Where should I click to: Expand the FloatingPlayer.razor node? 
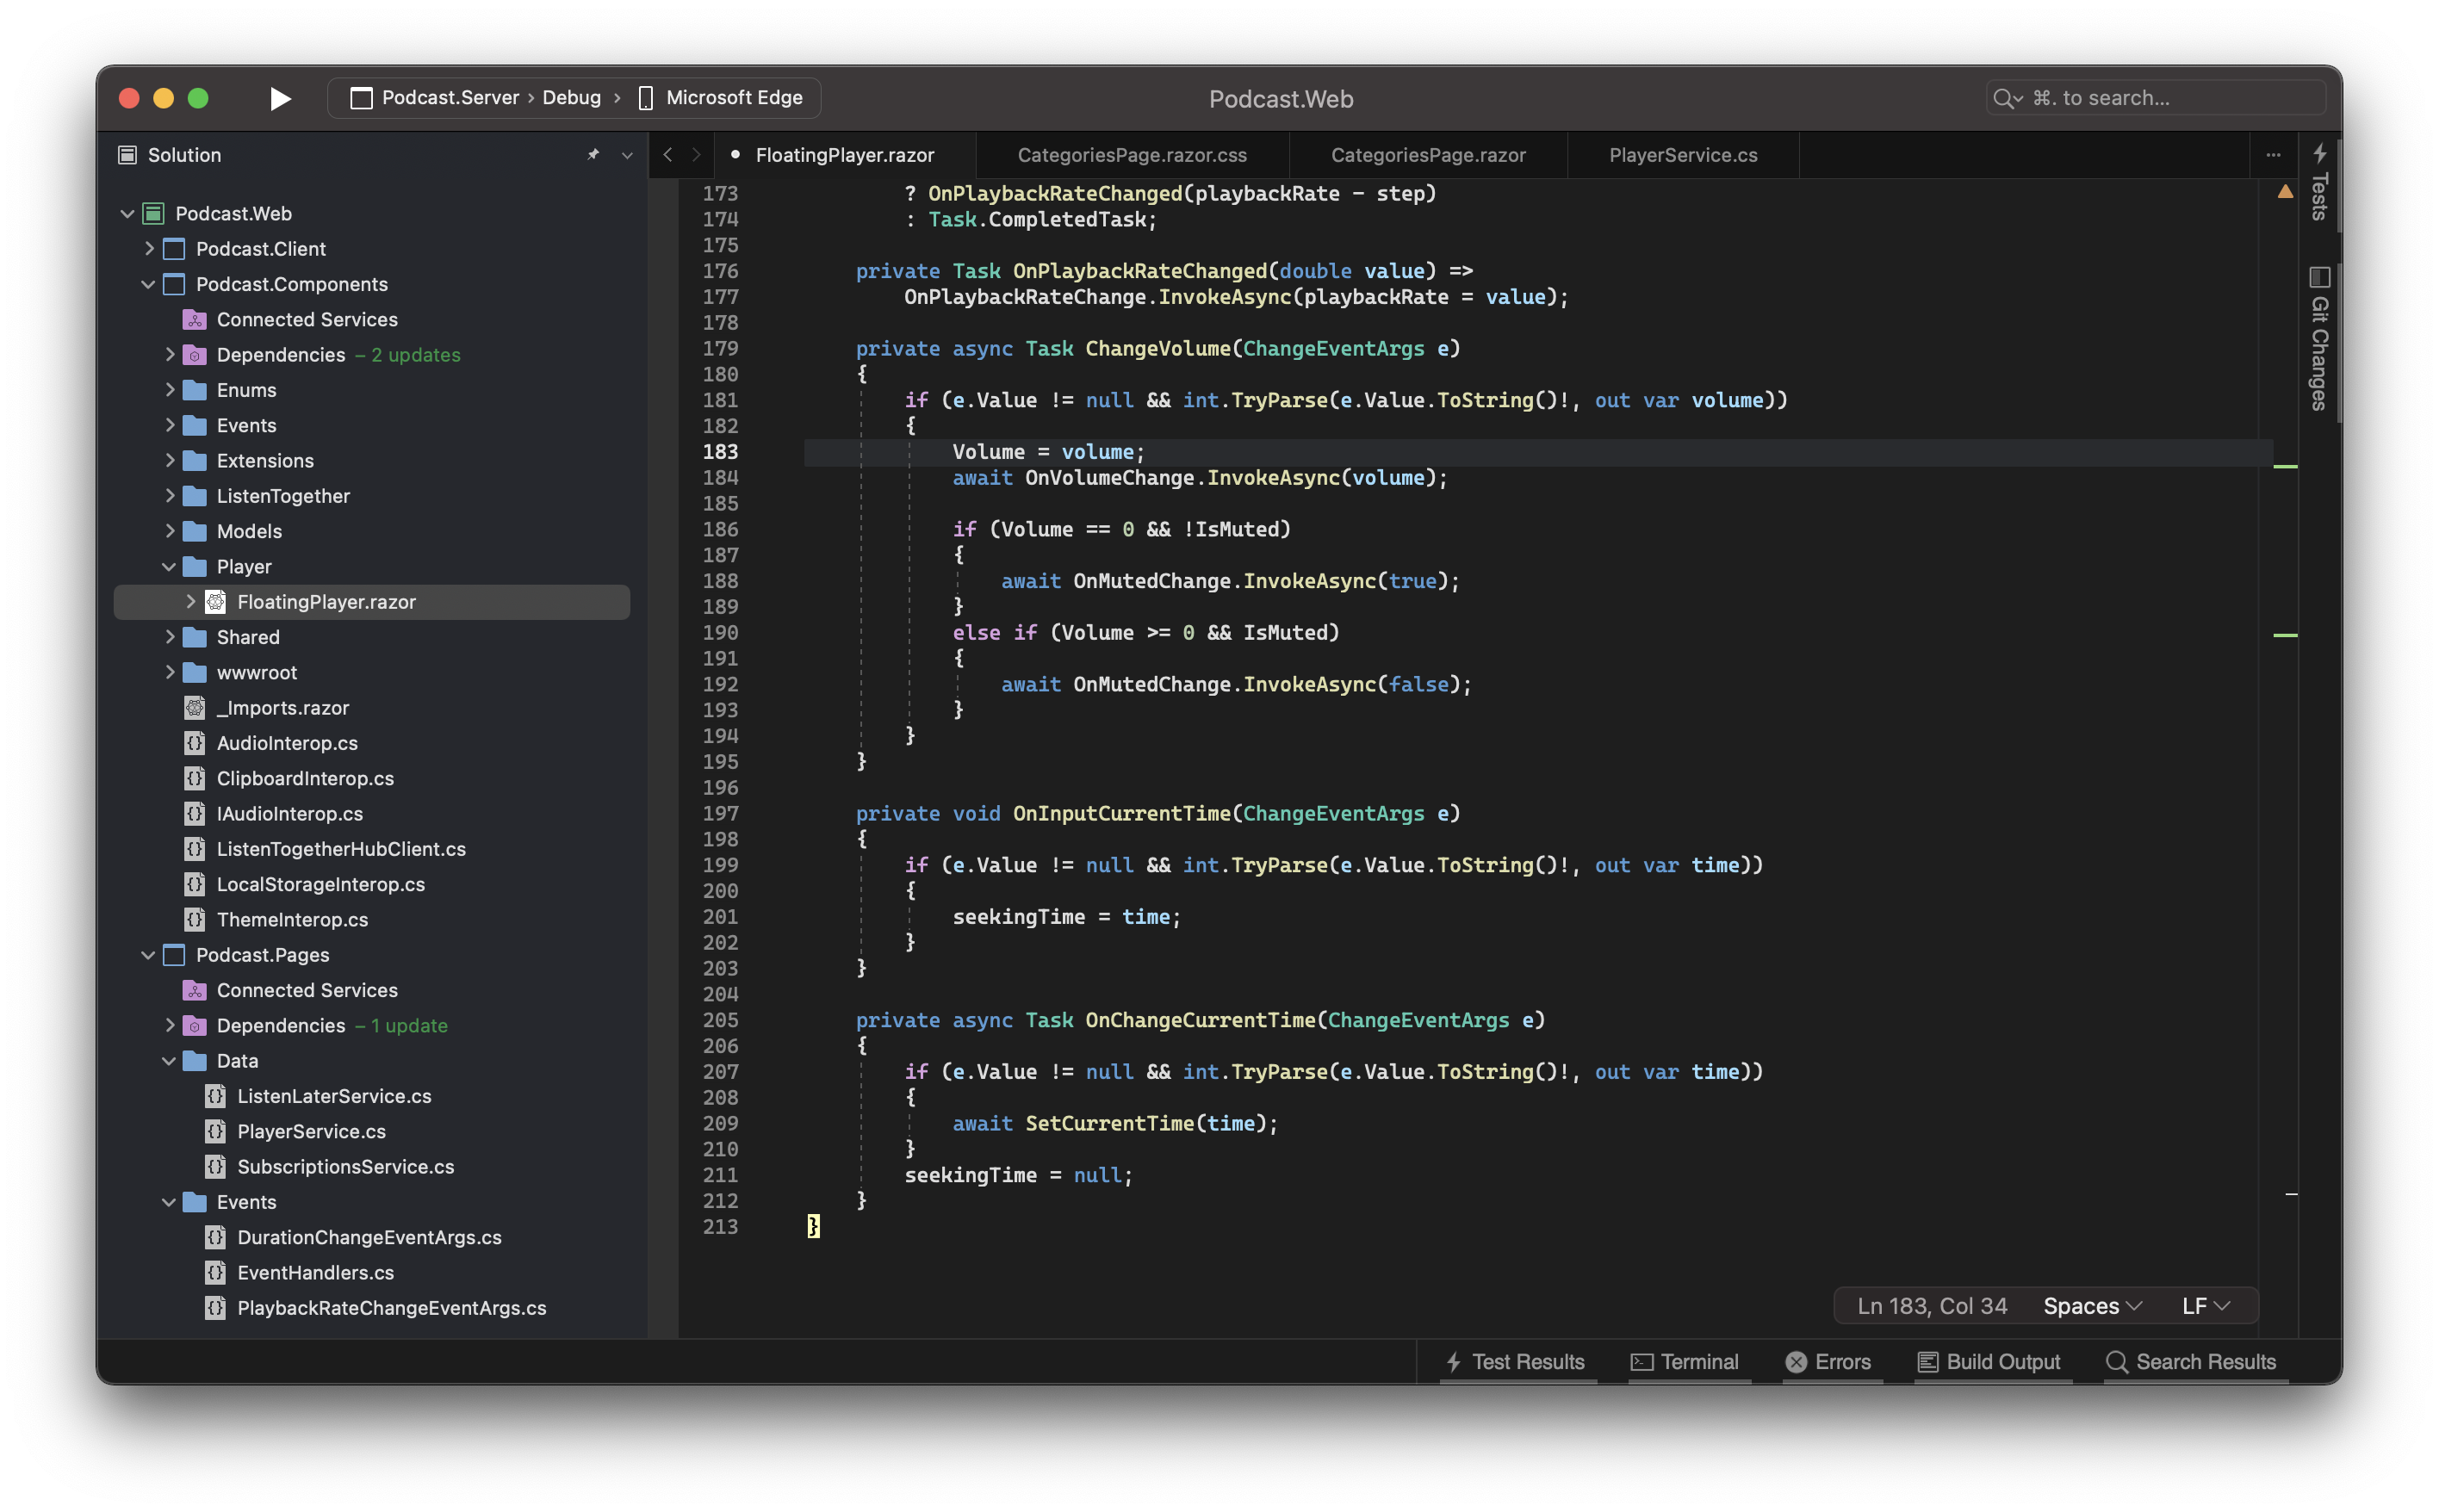click(190, 602)
